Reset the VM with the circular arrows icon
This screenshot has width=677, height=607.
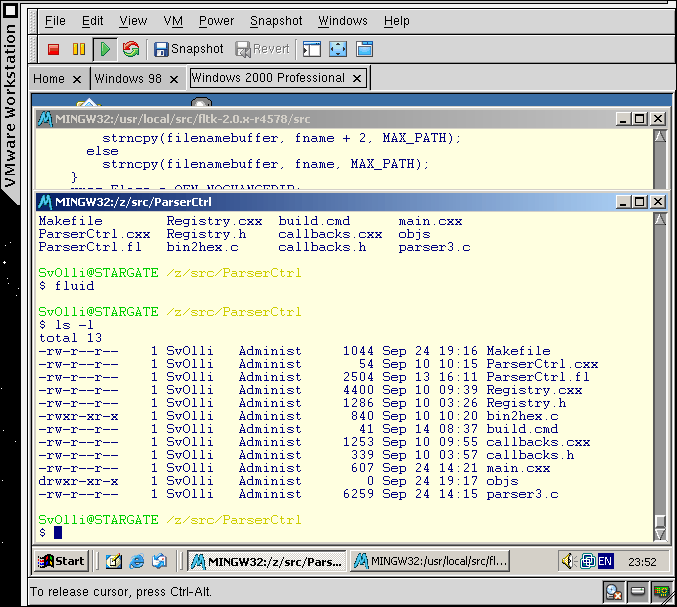[131, 49]
